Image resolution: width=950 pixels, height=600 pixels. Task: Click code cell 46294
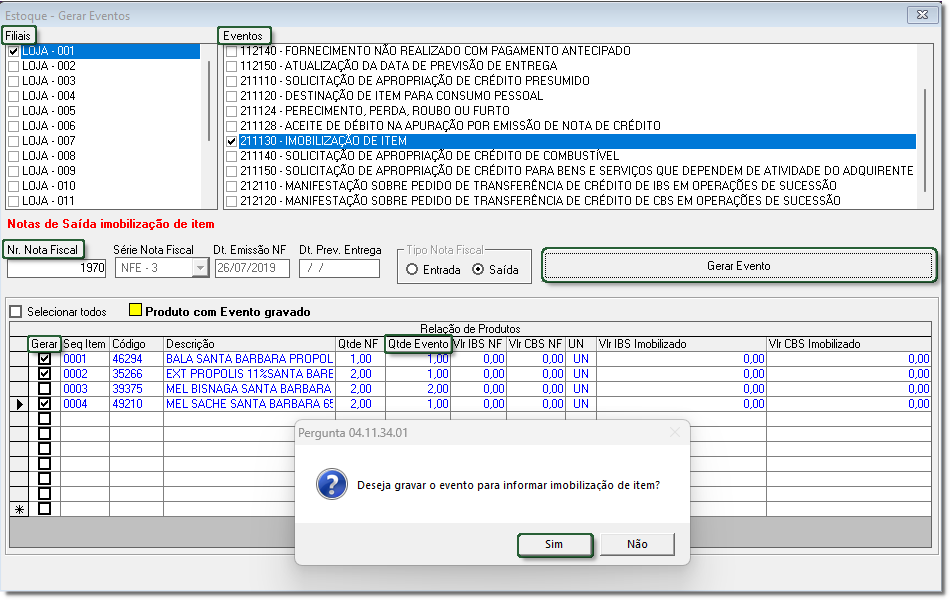(x=136, y=359)
